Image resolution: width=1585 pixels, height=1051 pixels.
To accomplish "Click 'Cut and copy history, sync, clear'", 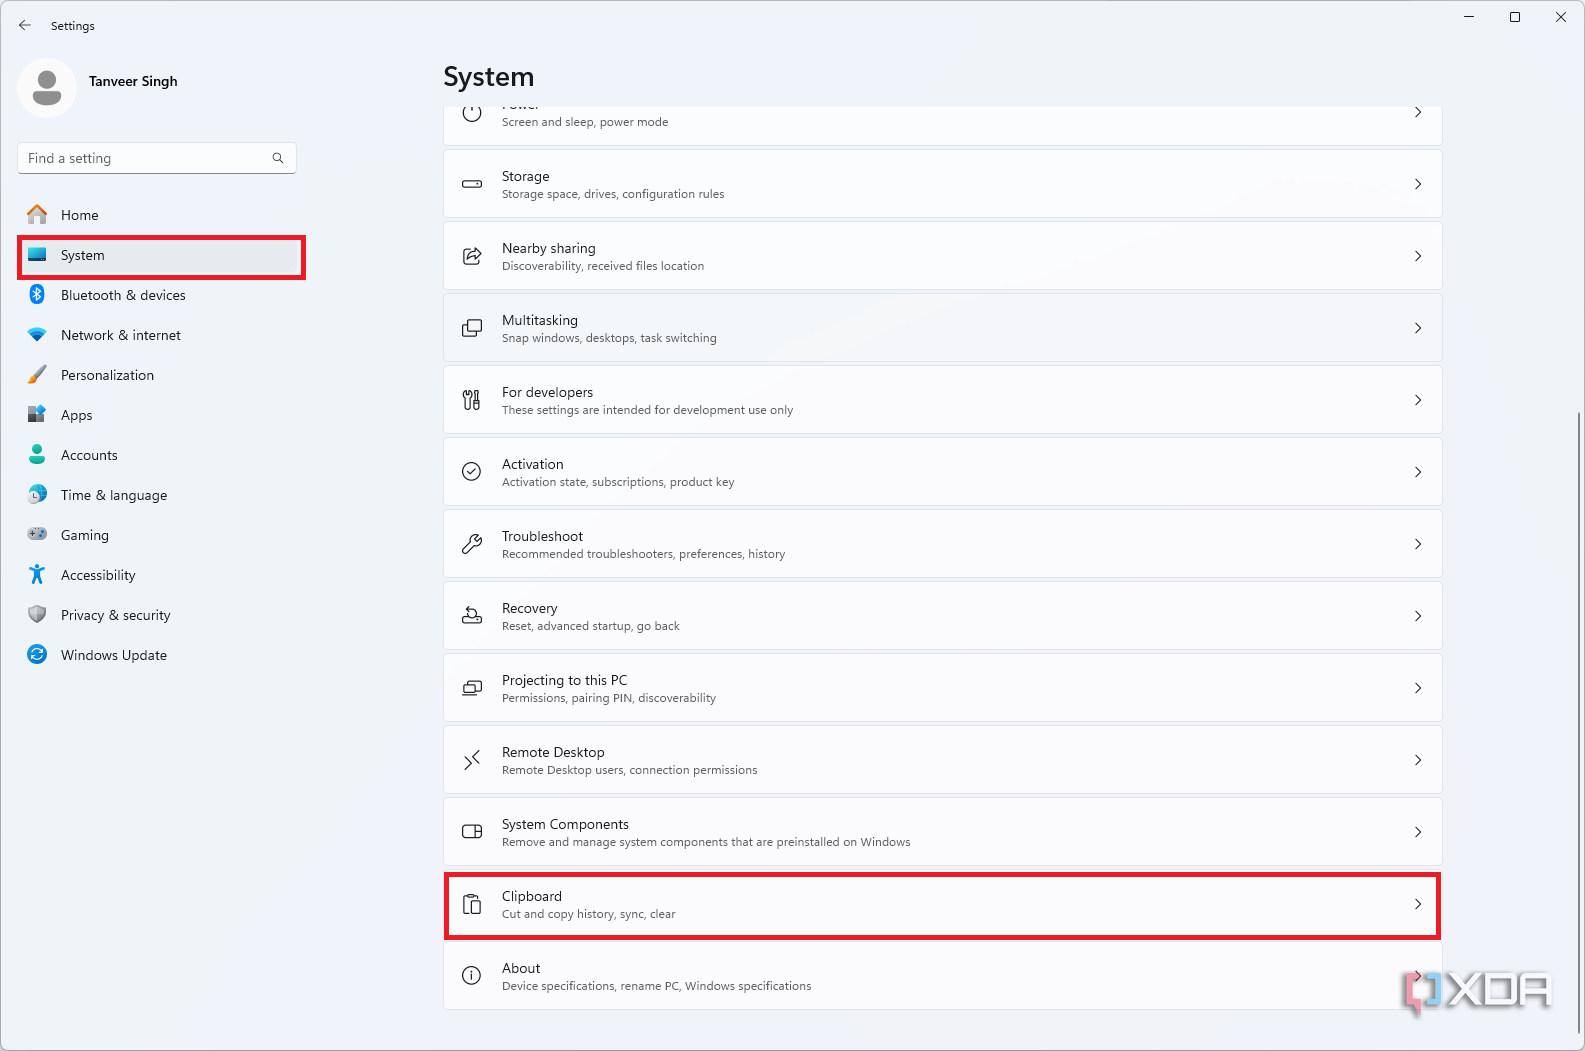I will point(588,914).
